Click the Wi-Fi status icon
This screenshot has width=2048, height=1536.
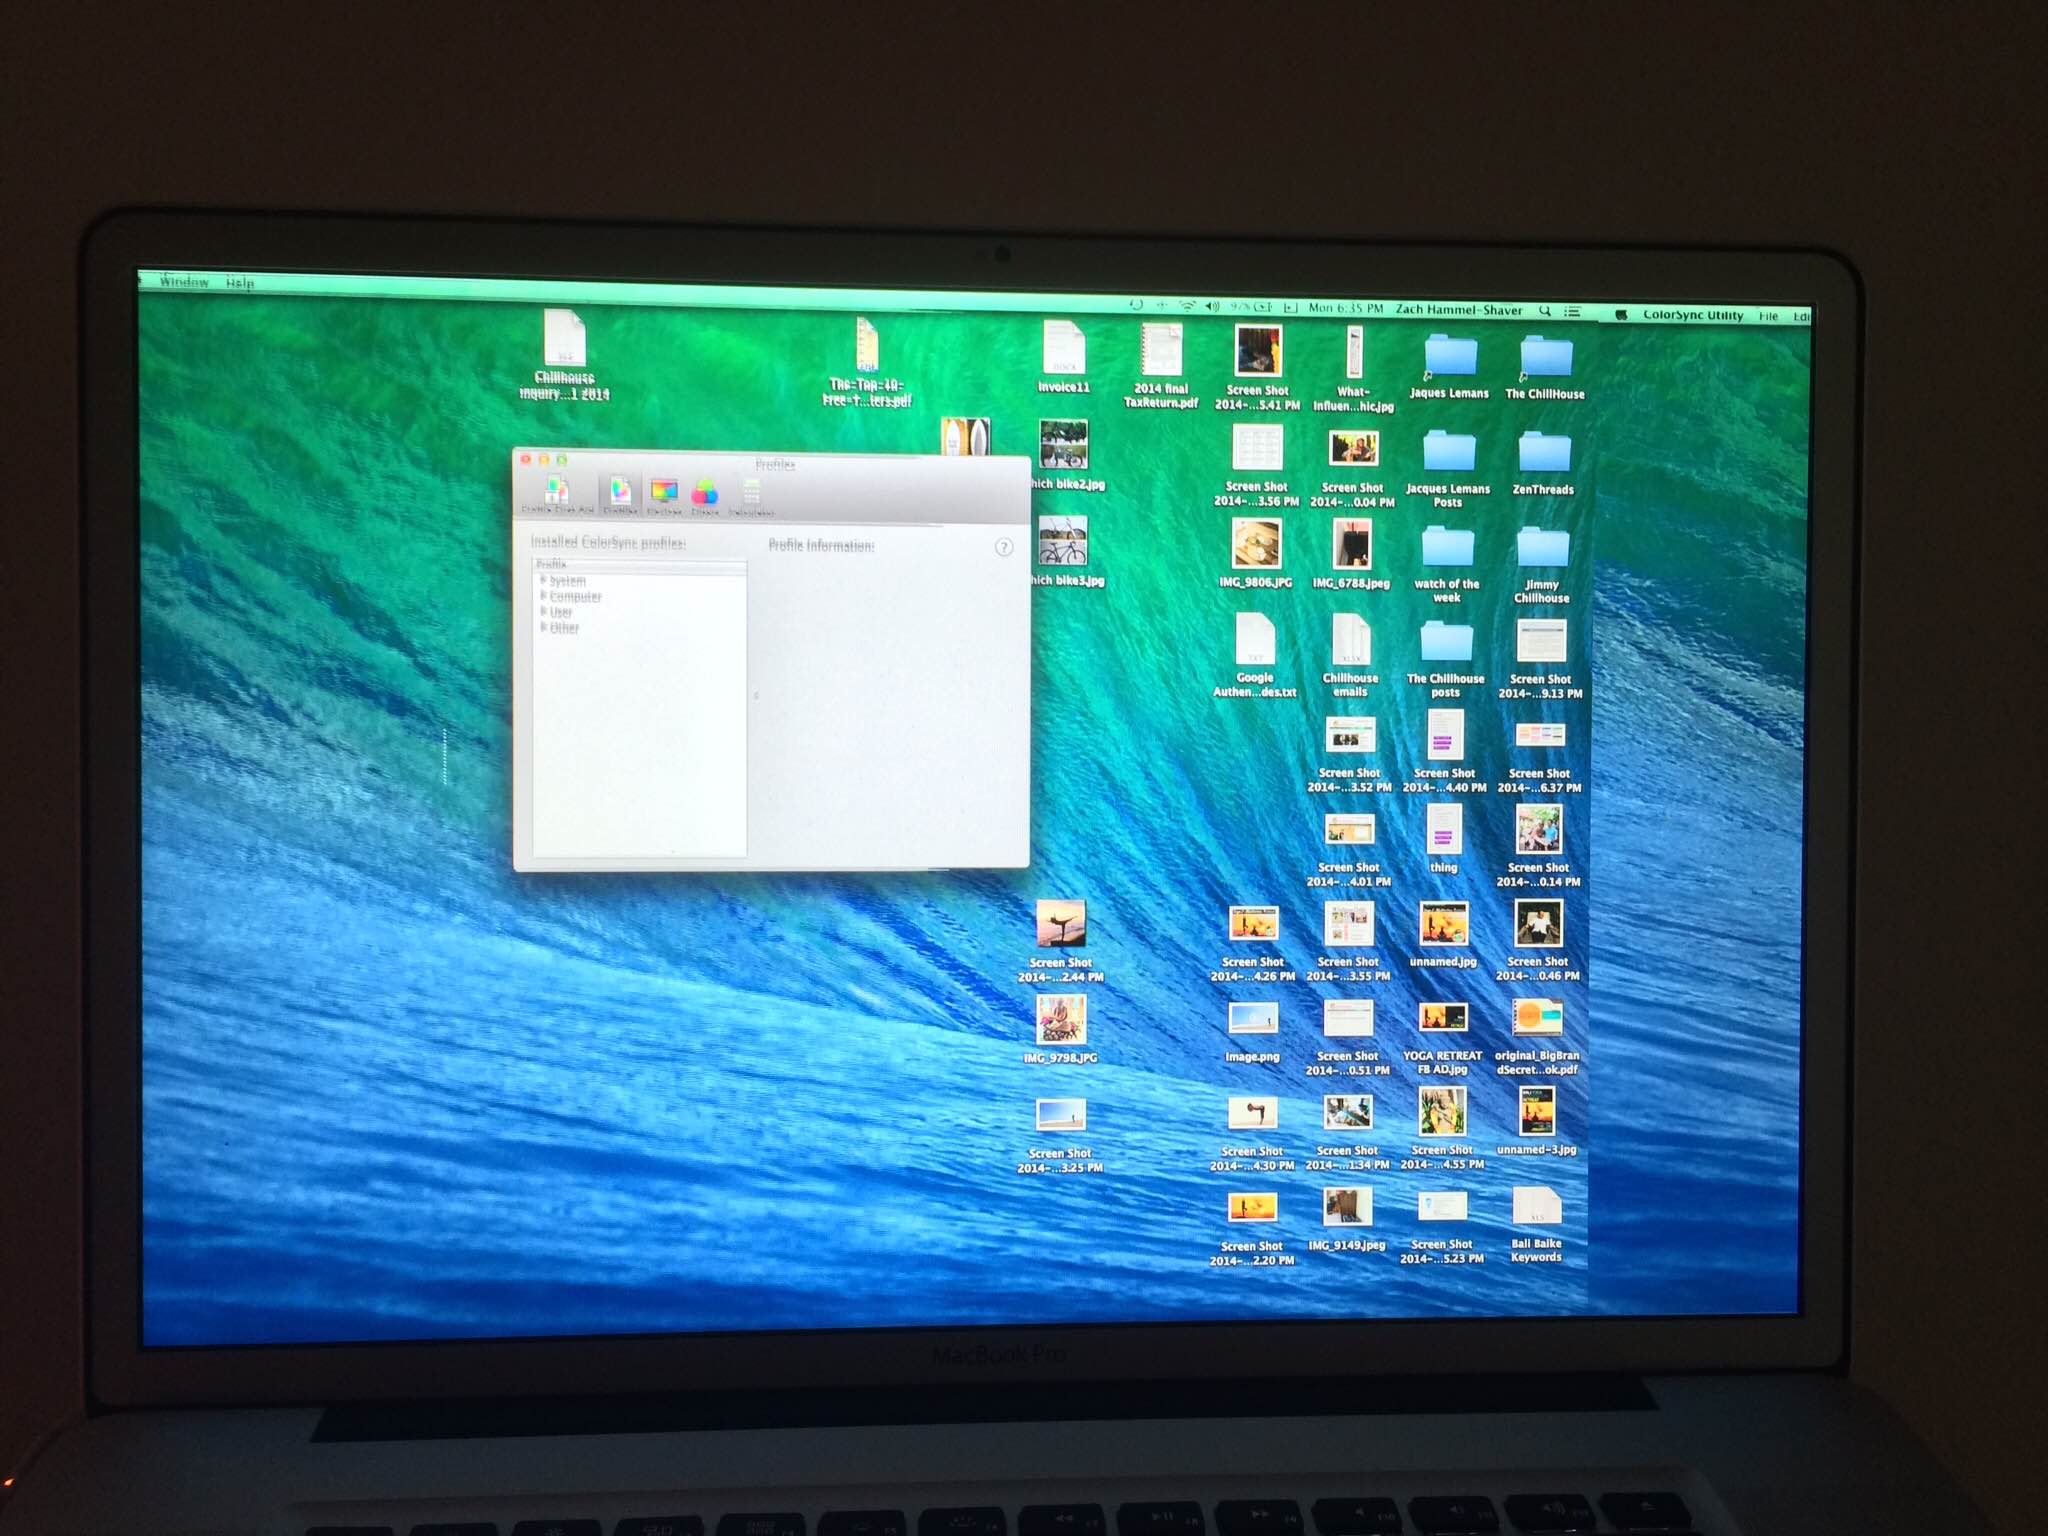(x=1186, y=306)
